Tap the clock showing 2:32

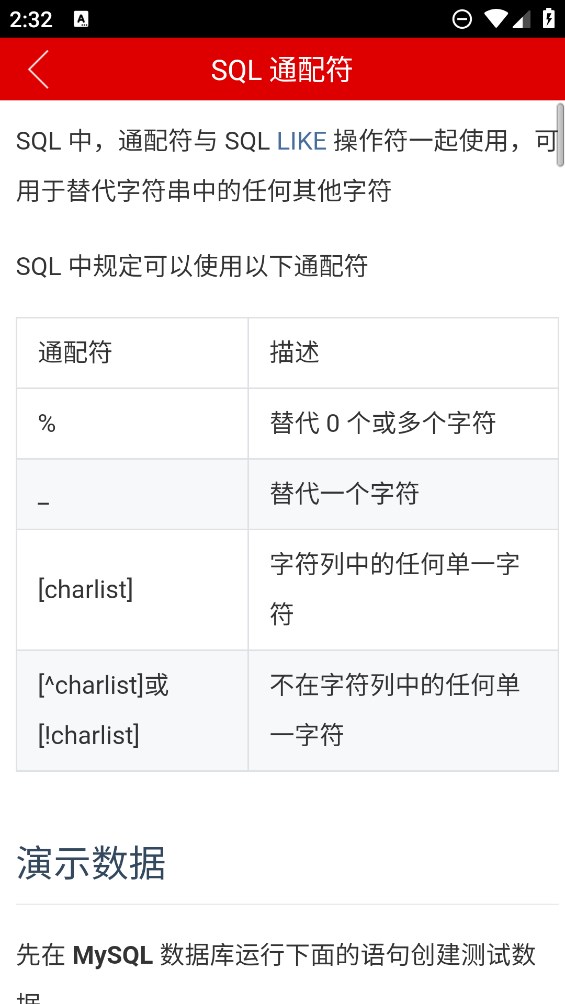31,19
